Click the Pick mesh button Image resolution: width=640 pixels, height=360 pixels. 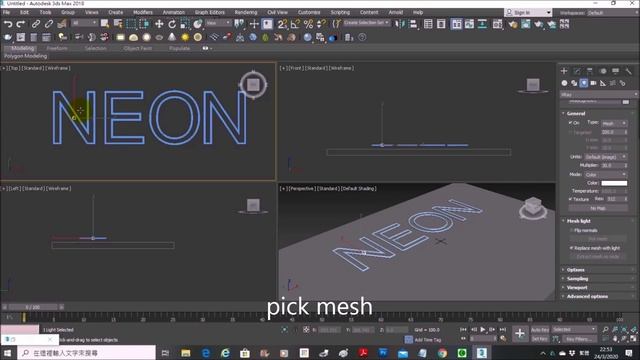click(598, 239)
